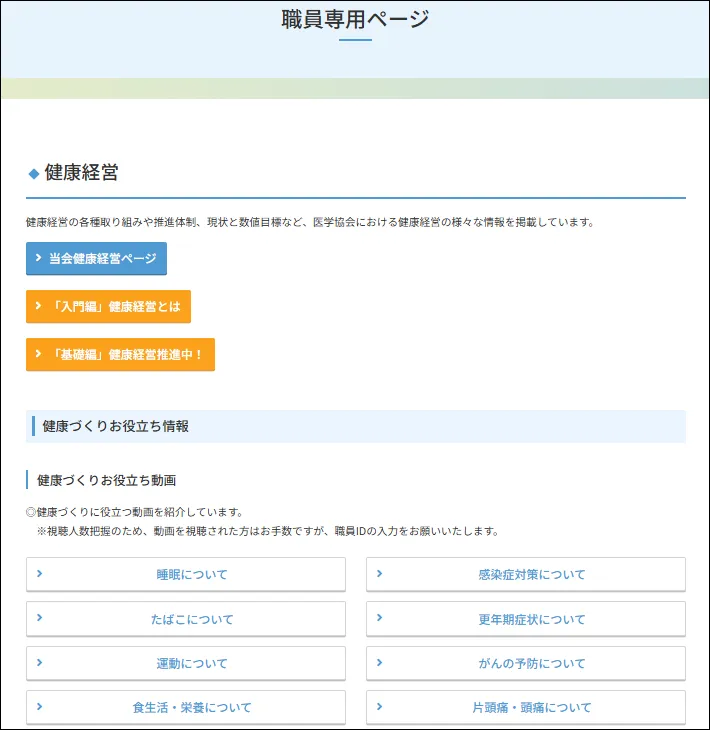710x730 pixels.
Task: Click the note starting ※視聴人数把握のため
Action: [269, 531]
